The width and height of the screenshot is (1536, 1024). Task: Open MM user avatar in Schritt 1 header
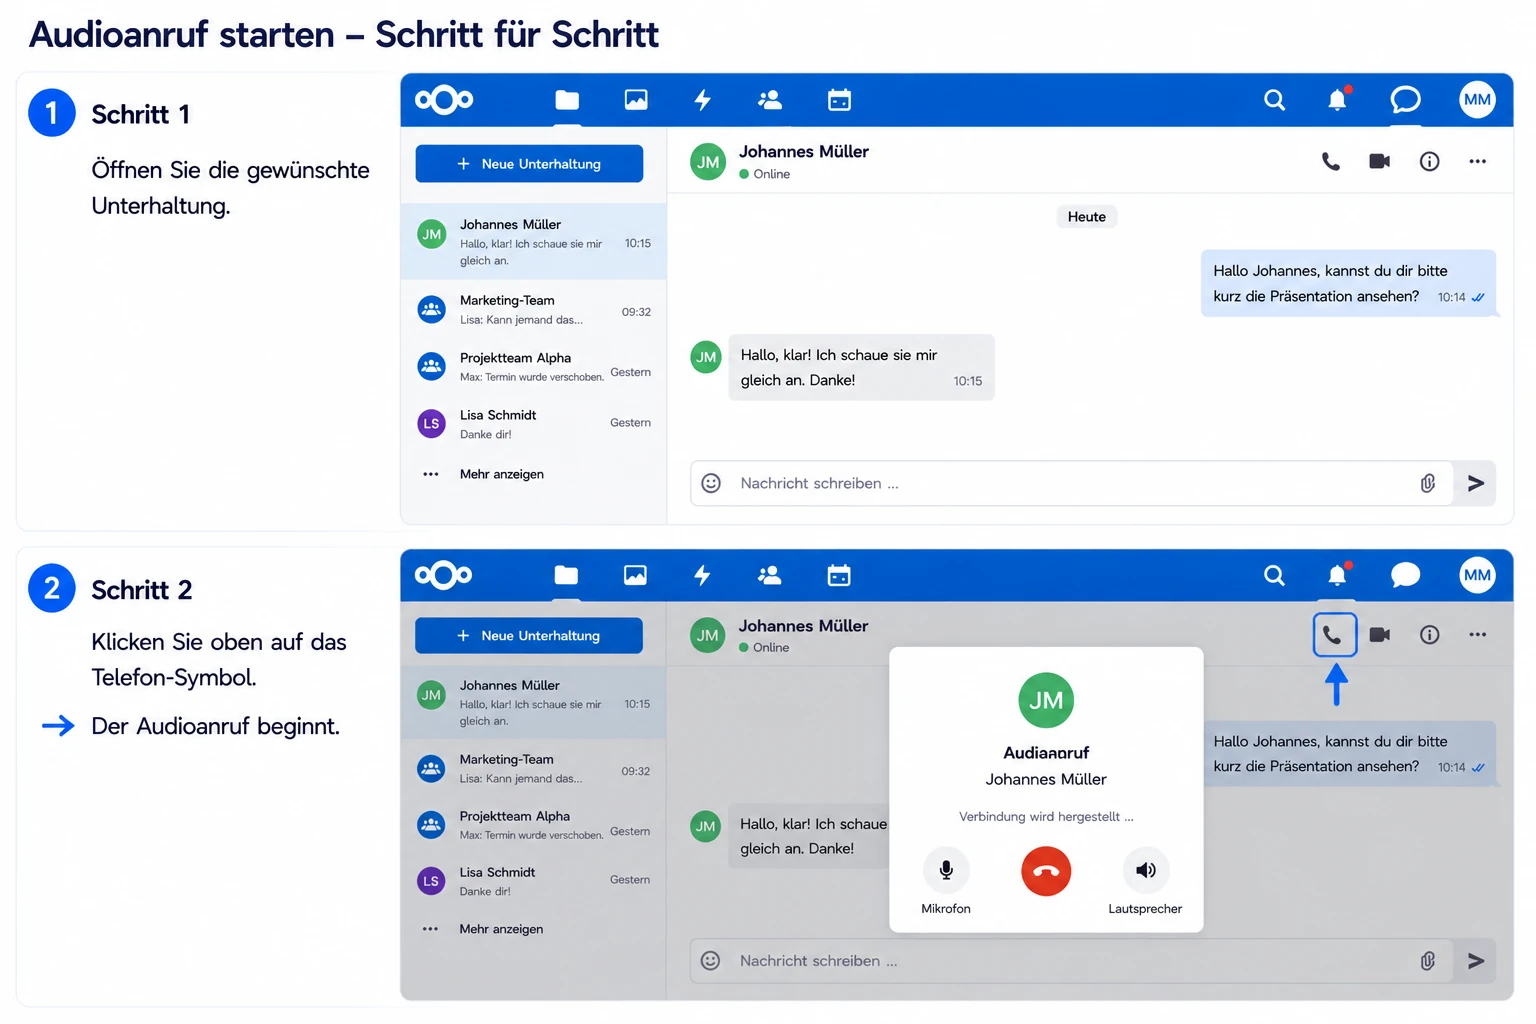1477,100
